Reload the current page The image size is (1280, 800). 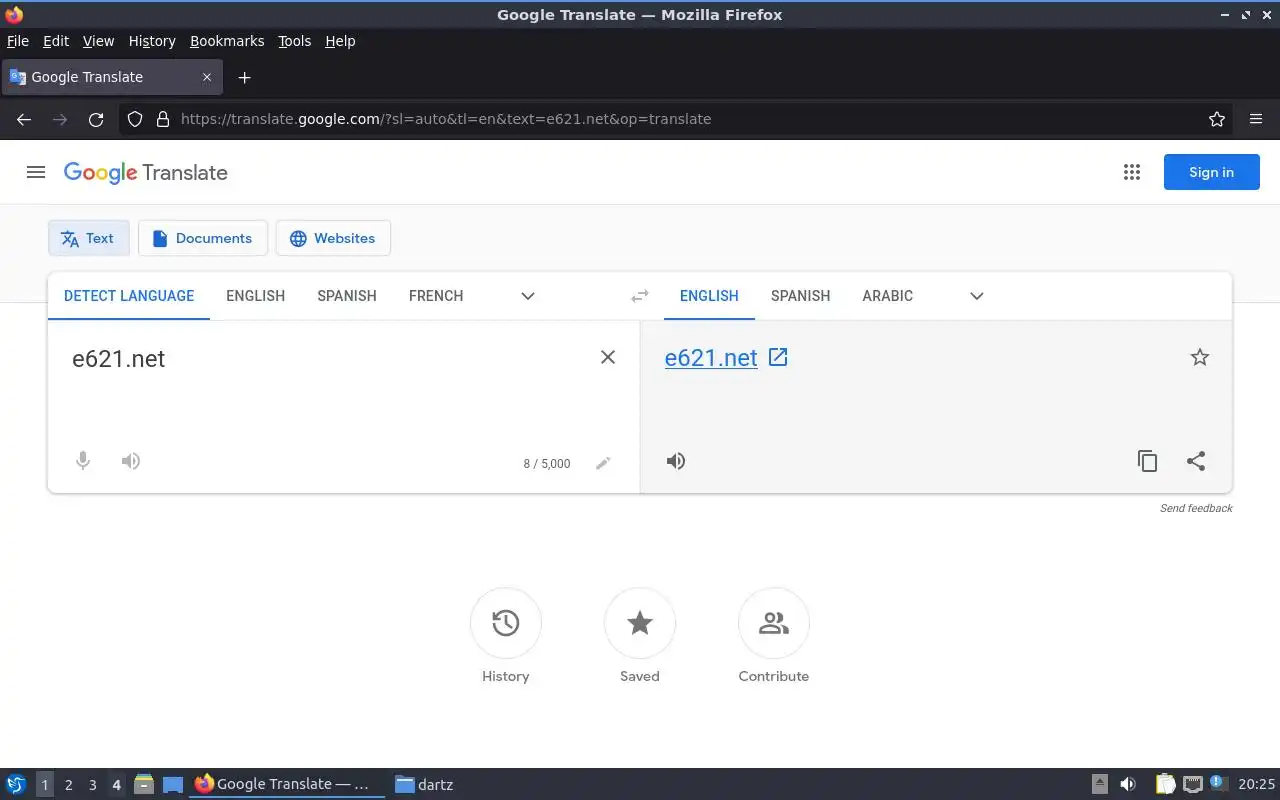[96, 119]
